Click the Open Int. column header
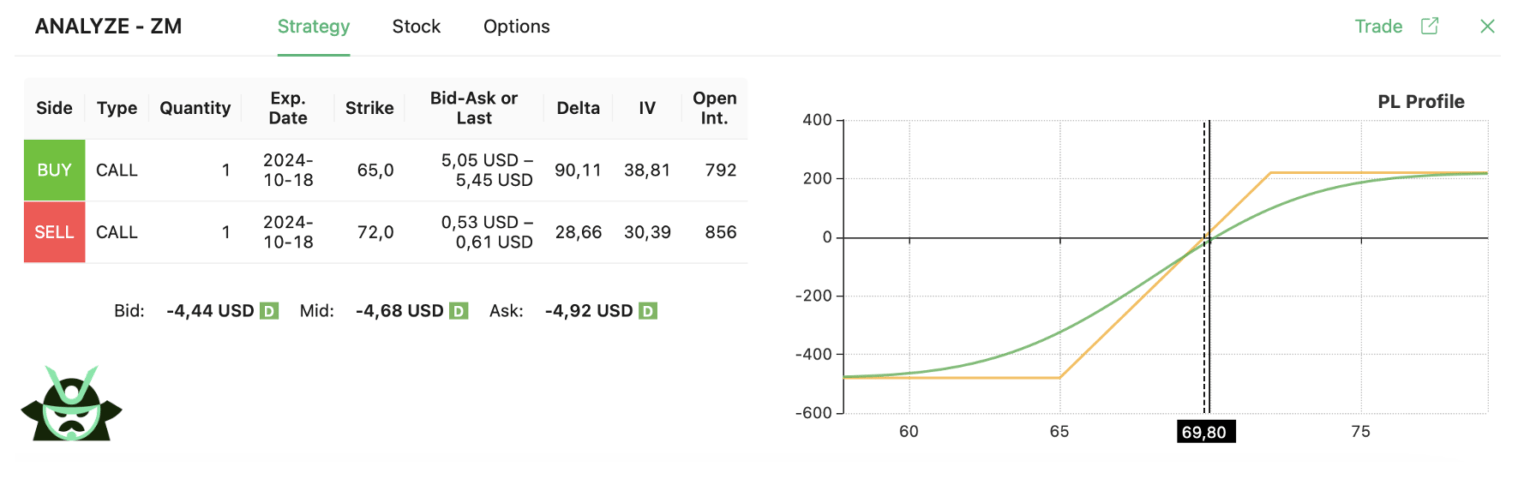Image resolution: width=1536 pixels, height=485 pixels. point(714,108)
